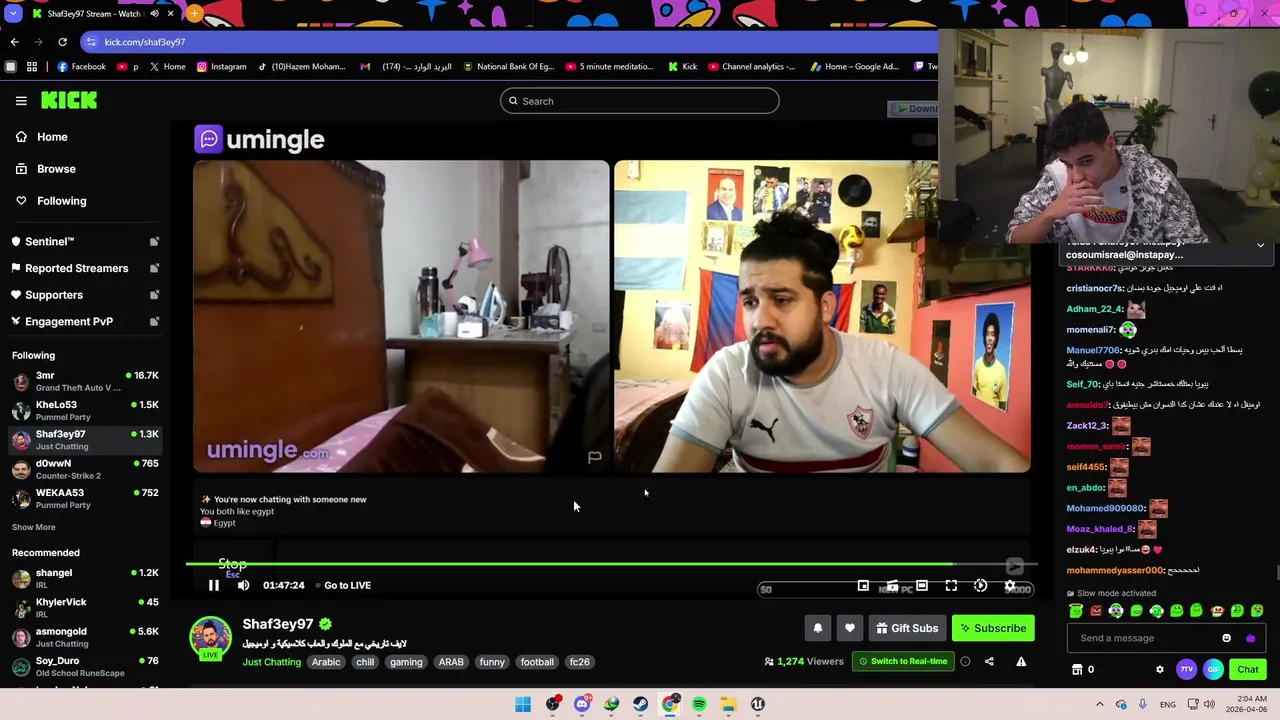This screenshot has height=720, width=1280.
Task: Open emoji picker in chat input
Action: [1227, 638]
